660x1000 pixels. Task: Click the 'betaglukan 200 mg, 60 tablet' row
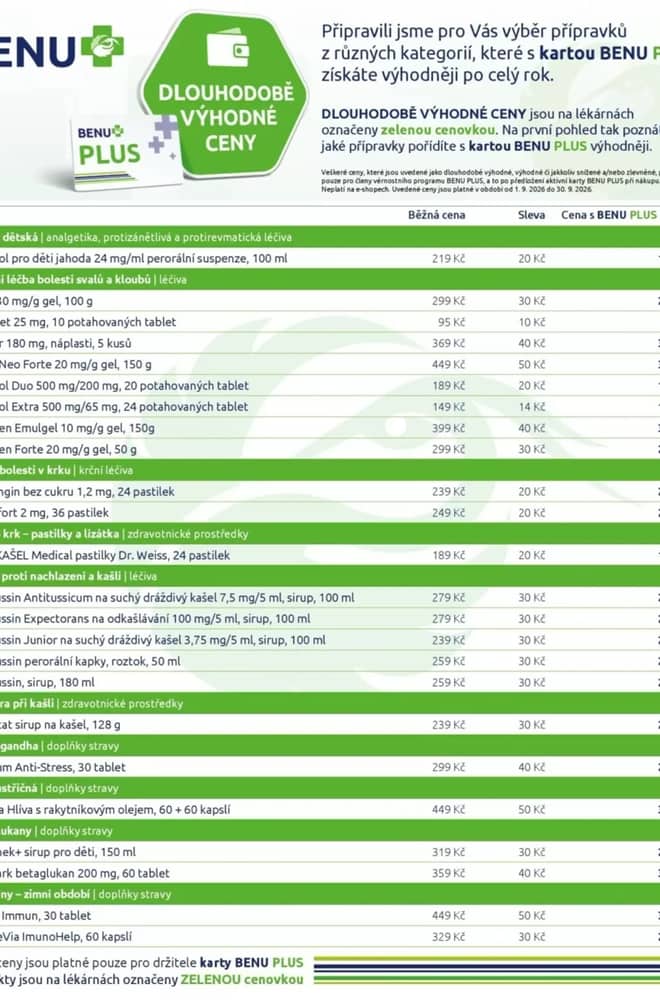click(330, 873)
